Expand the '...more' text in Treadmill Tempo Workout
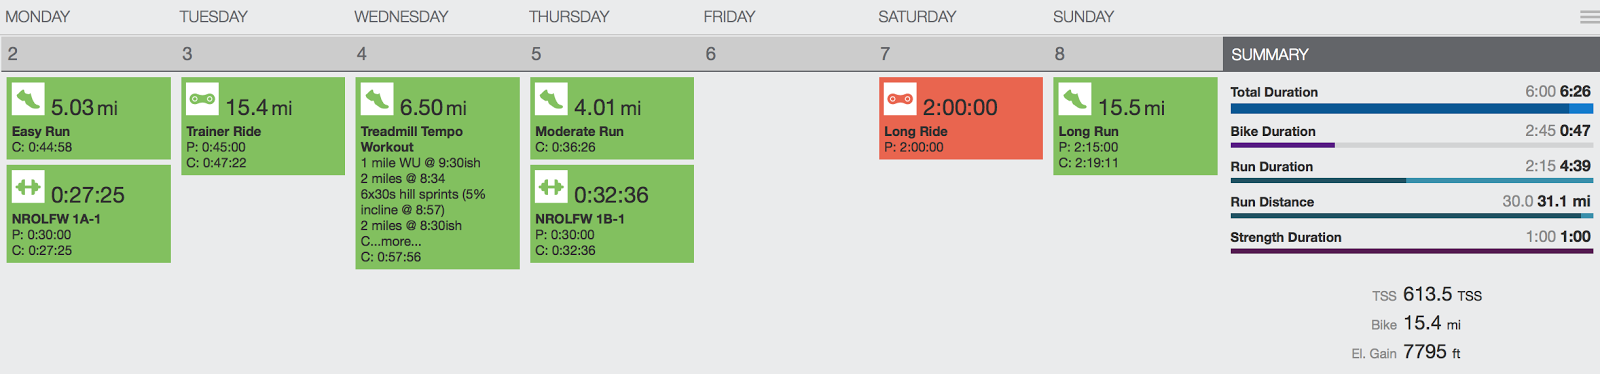1600x374 pixels. coord(396,241)
